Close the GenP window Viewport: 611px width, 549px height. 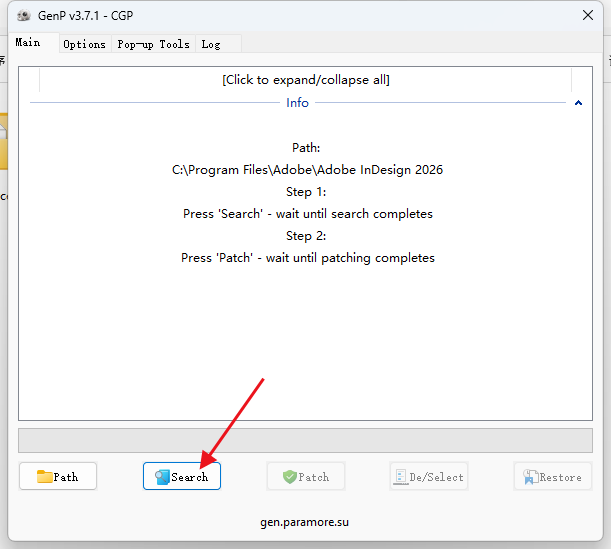coord(588,16)
